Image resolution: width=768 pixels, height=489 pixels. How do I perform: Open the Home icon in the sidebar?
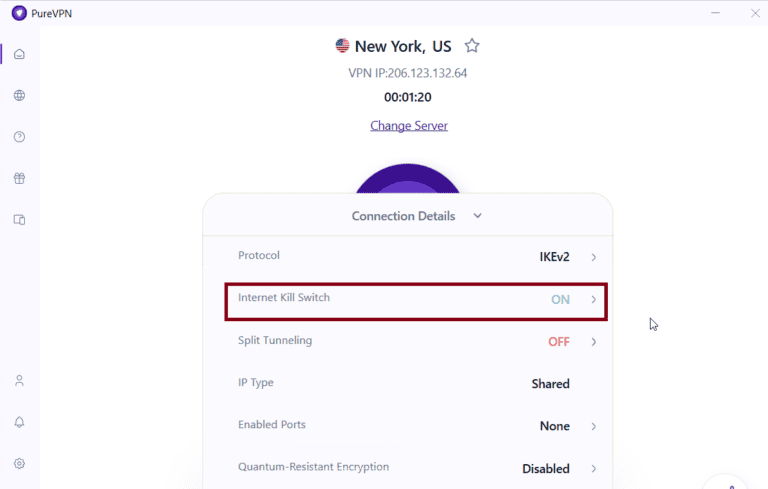click(x=19, y=54)
